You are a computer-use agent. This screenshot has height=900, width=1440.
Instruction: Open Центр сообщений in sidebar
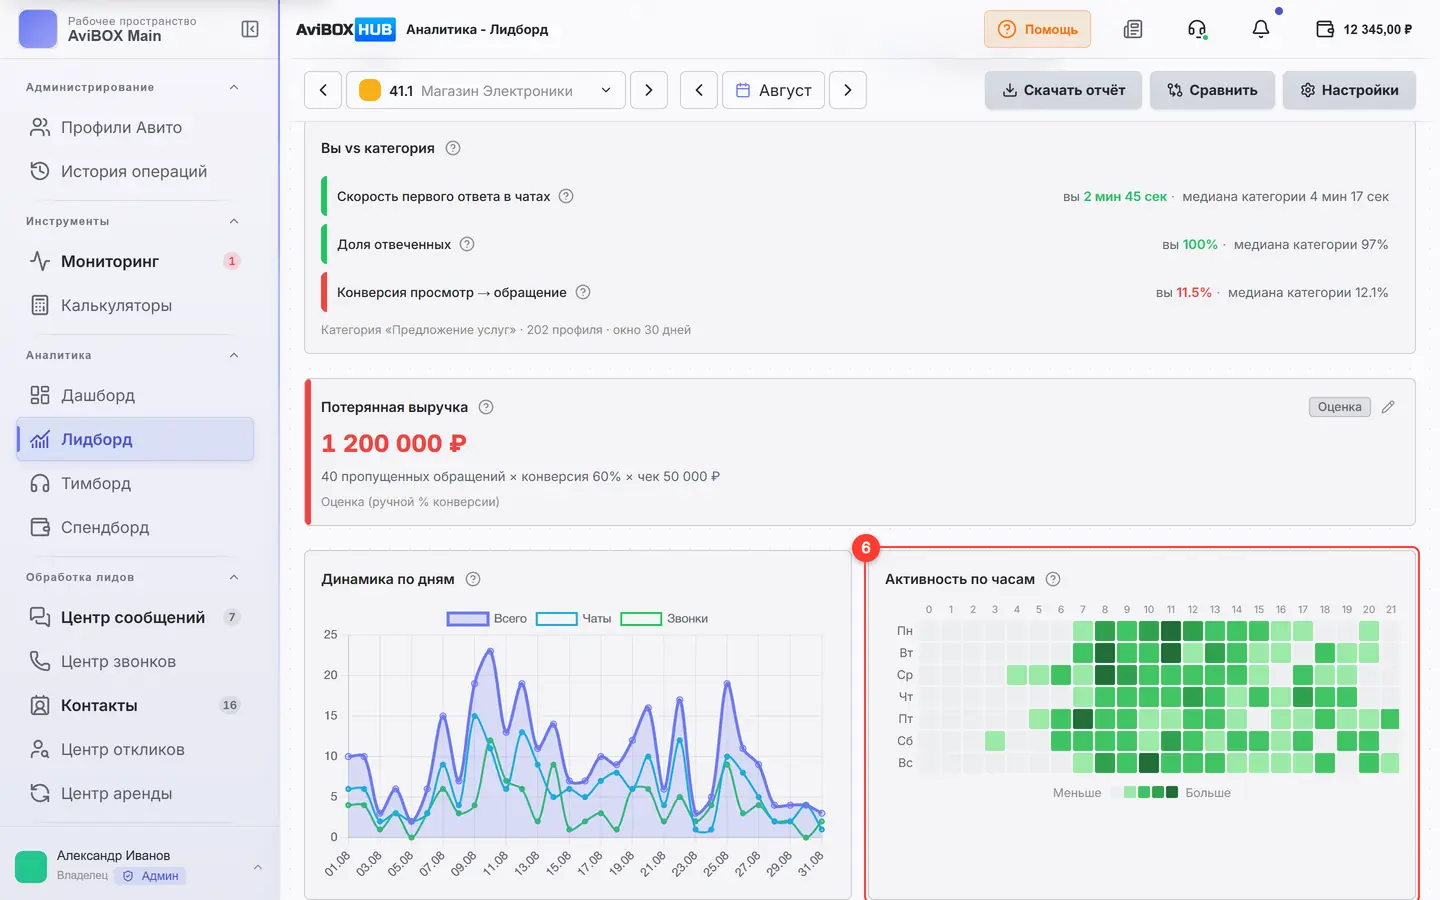point(135,617)
